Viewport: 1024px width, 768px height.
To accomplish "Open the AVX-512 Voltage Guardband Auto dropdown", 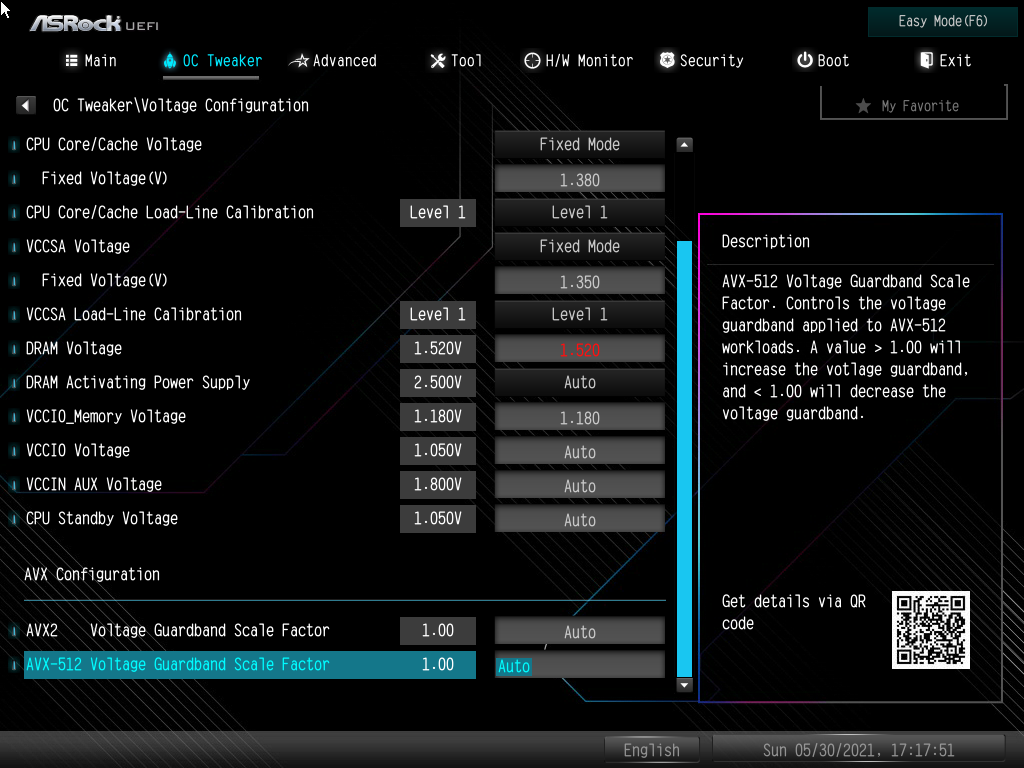I will 579,664.
